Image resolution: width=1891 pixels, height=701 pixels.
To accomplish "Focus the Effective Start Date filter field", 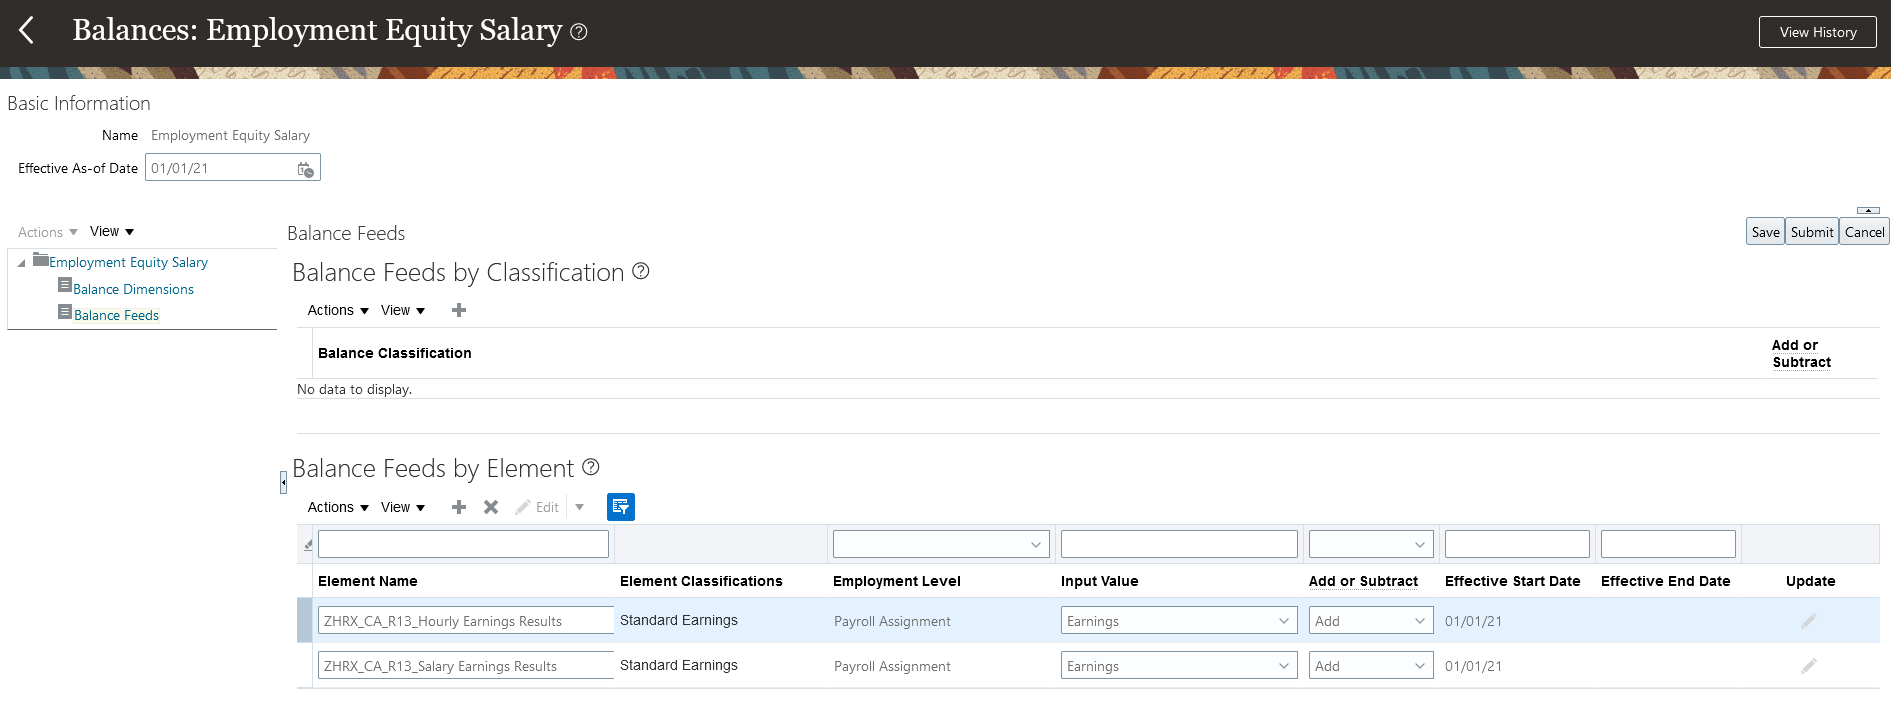I will 1517,544.
